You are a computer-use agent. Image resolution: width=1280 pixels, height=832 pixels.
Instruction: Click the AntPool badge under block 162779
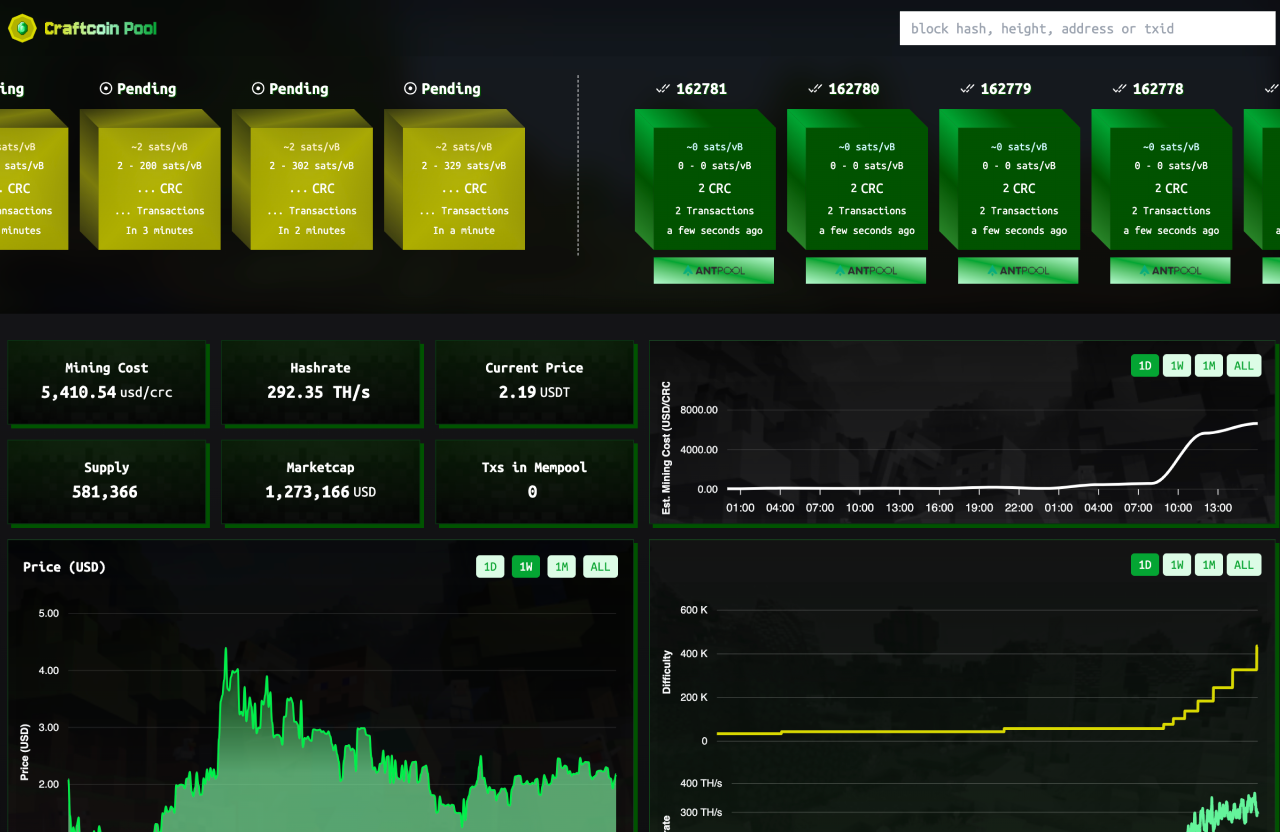point(1018,270)
